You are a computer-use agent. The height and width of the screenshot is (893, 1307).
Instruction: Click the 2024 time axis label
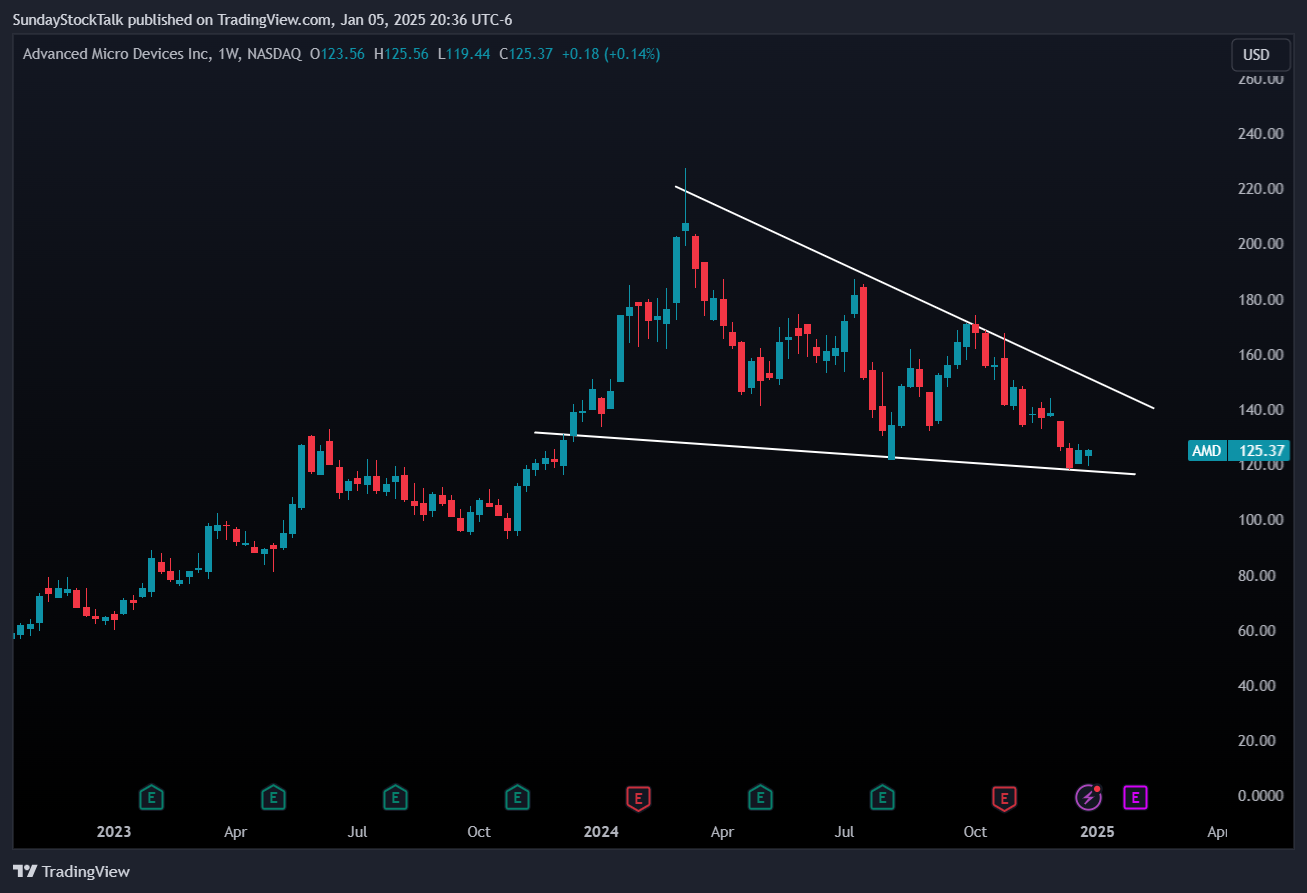point(601,832)
